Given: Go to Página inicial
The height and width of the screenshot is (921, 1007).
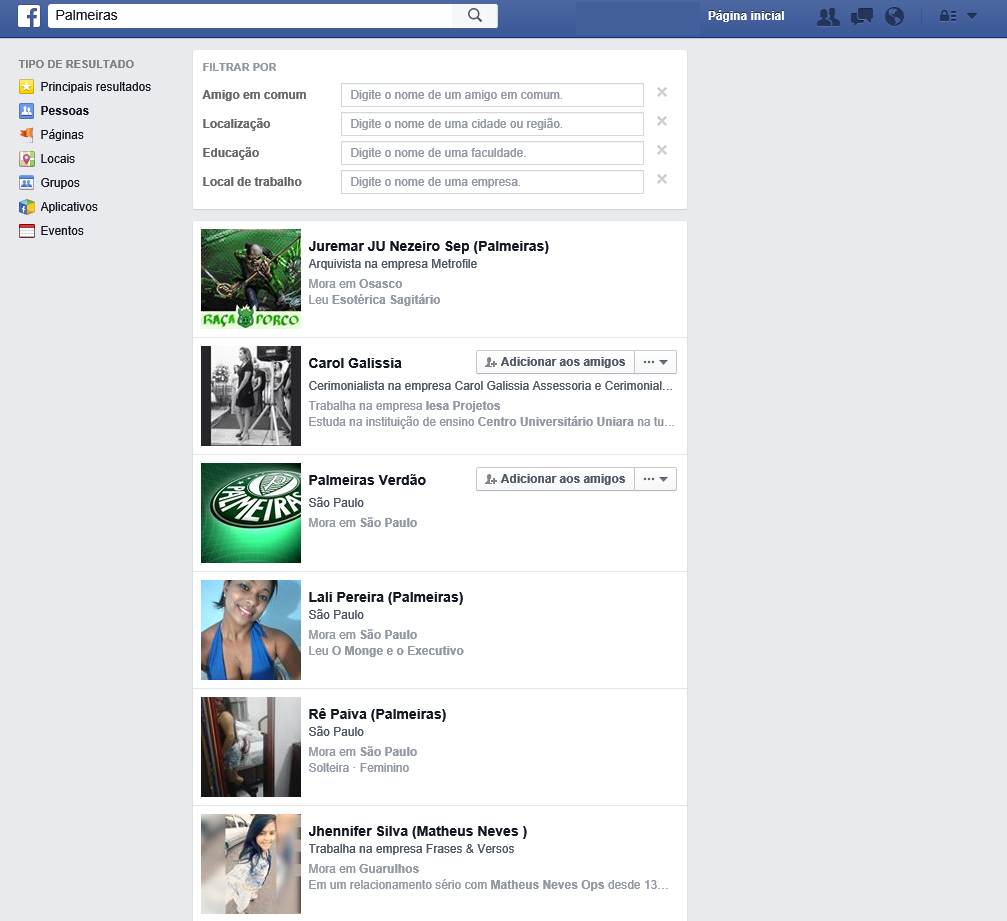Looking at the screenshot, I should [746, 16].
